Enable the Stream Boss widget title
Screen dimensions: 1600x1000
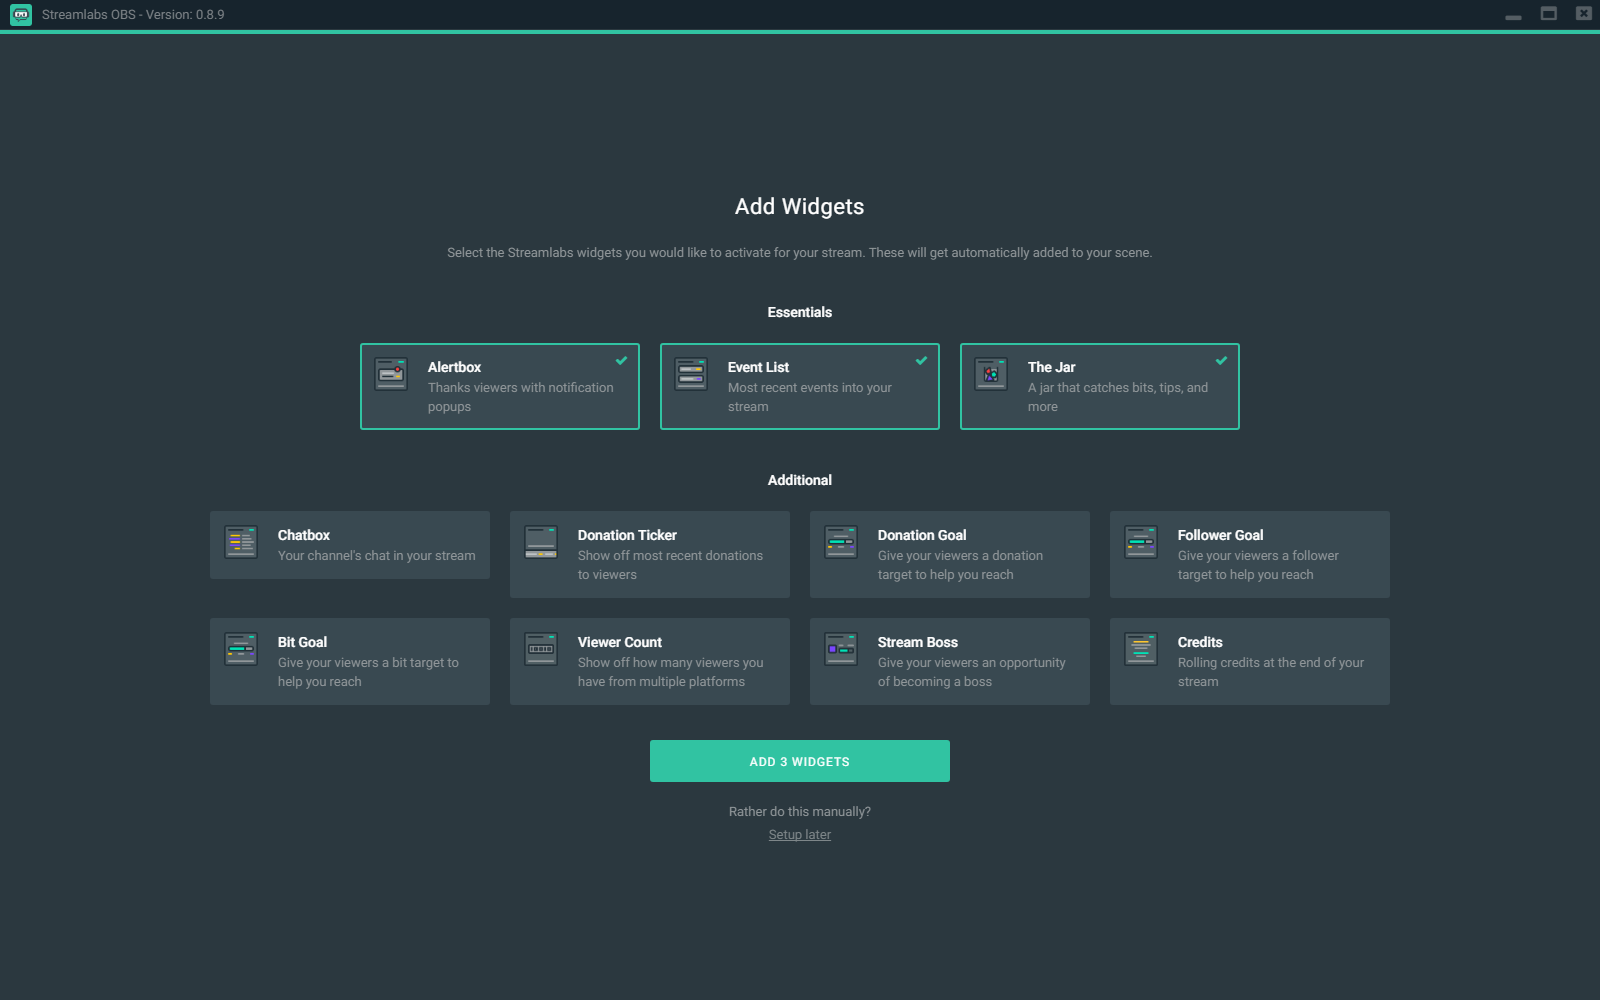(918, 642)
